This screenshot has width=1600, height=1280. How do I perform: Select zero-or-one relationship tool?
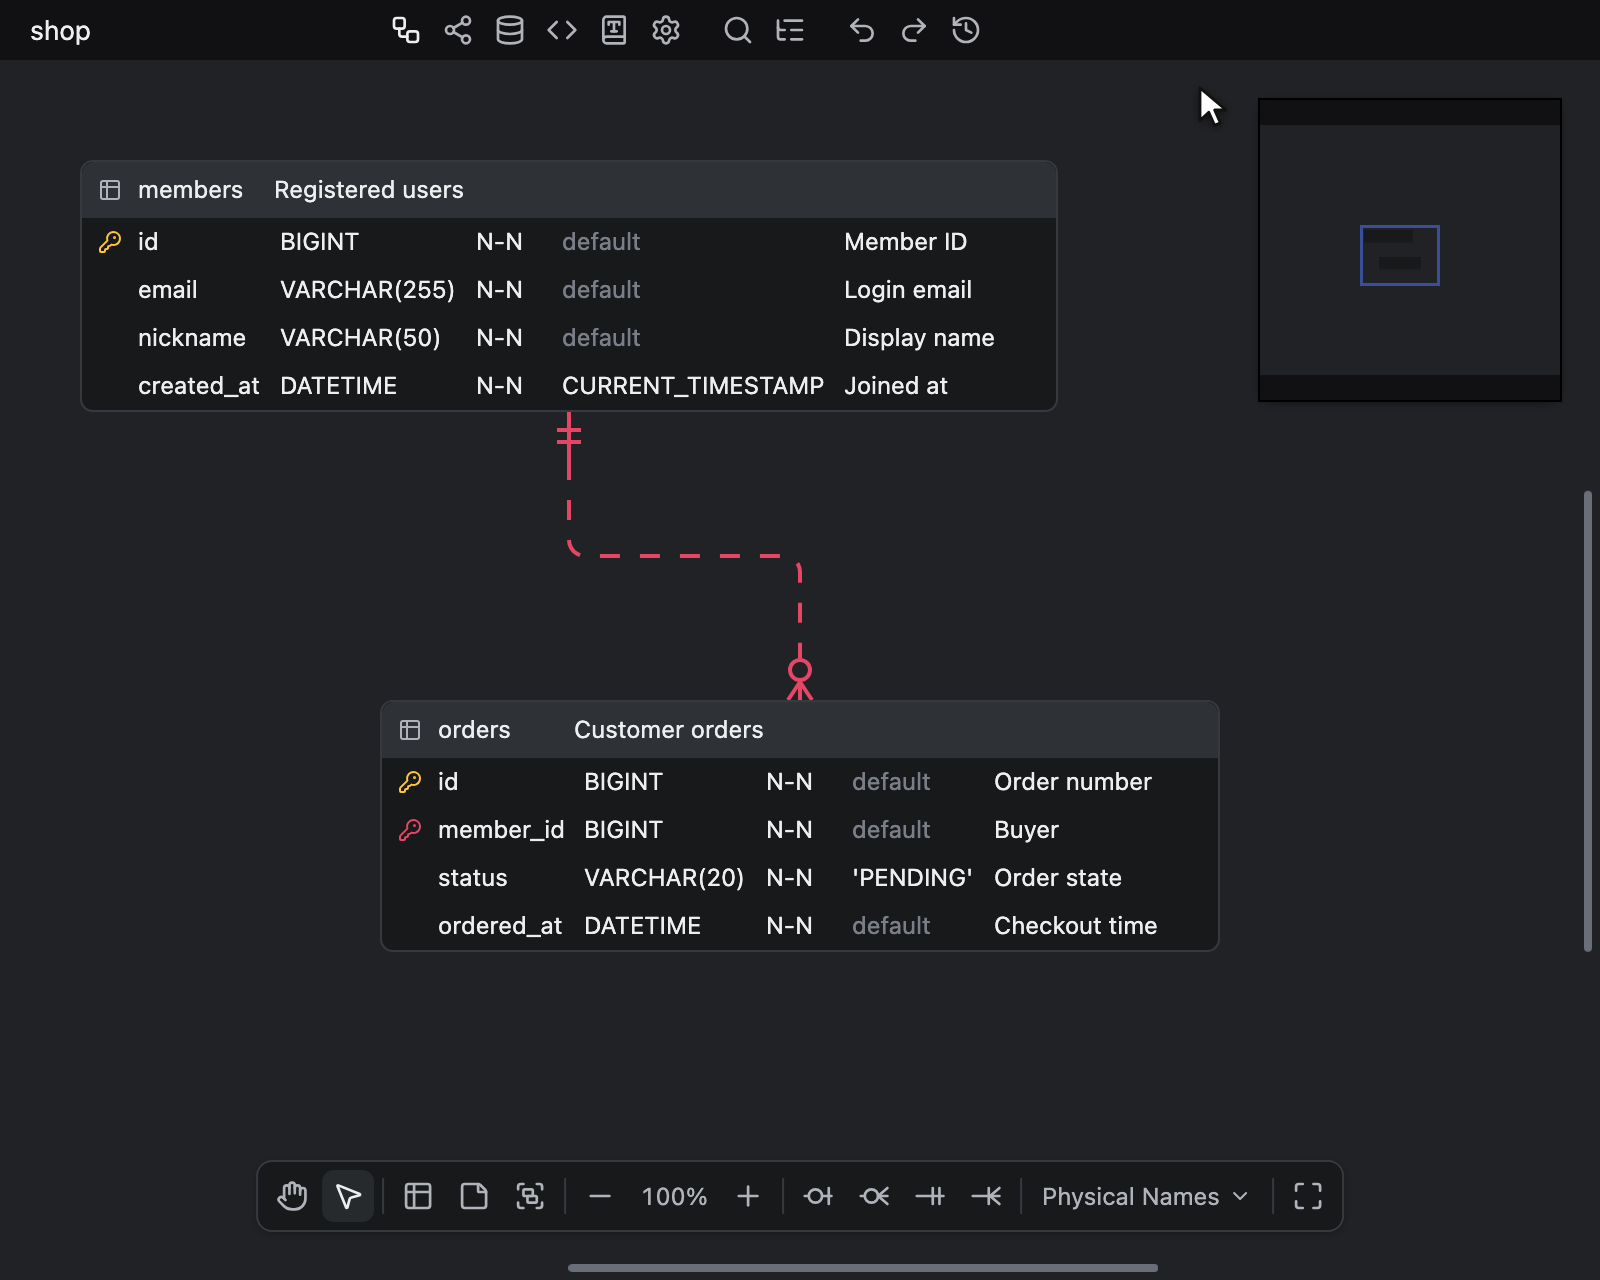click(x=818, y=1196)
